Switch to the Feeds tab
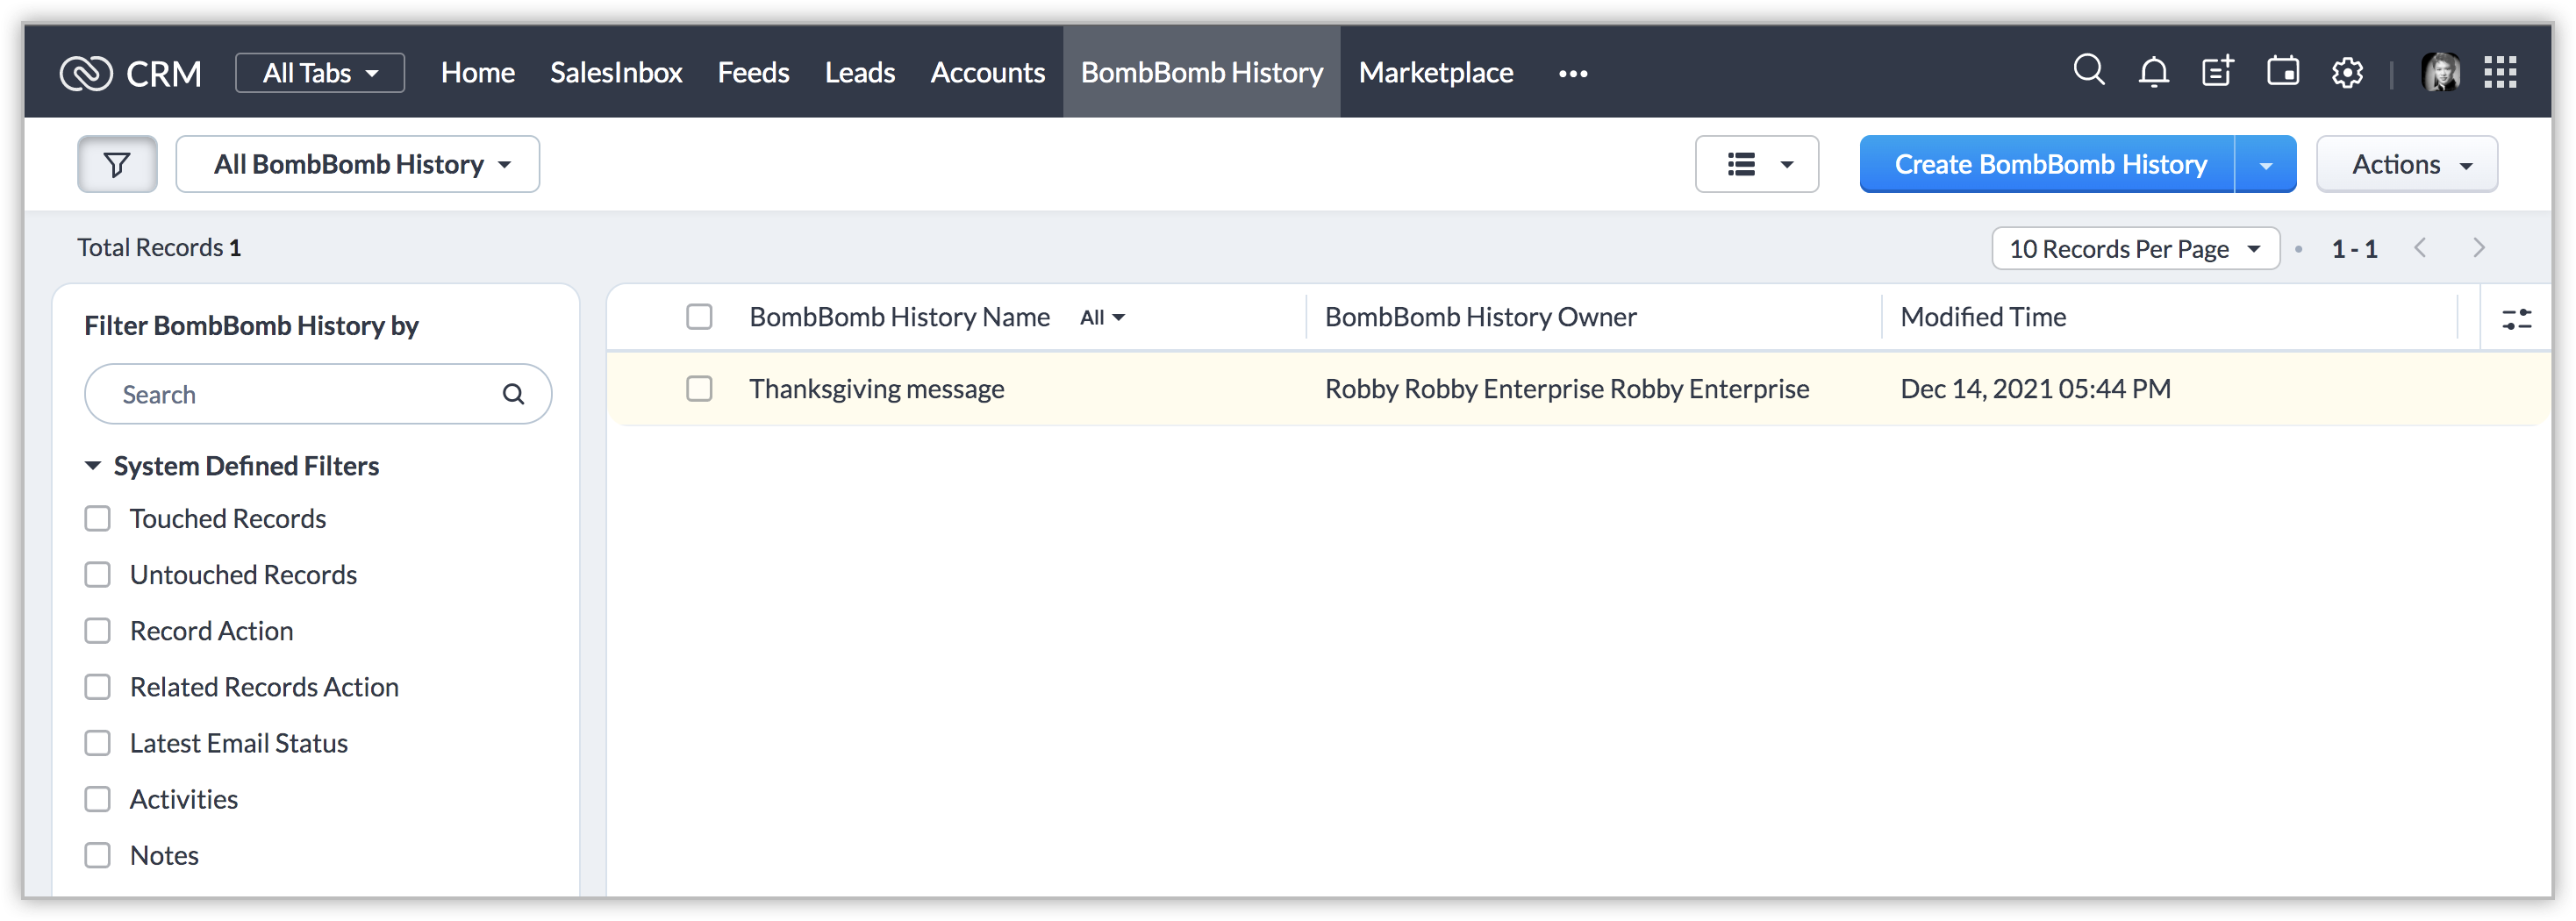Screen dimensions: 2576x921 coord(753,73)
